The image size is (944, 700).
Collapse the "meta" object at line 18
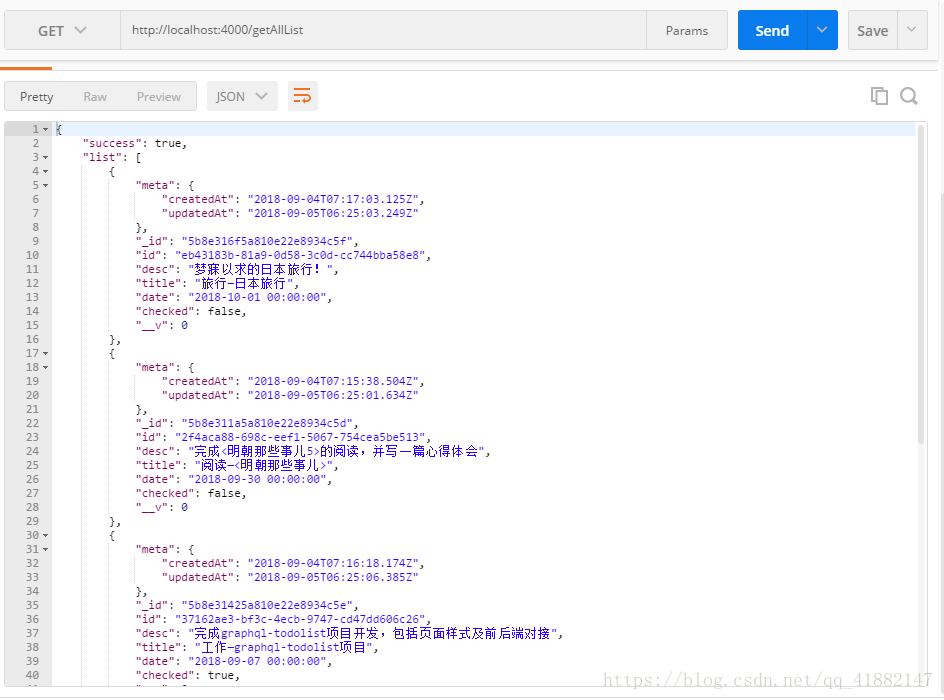point(46,367)
